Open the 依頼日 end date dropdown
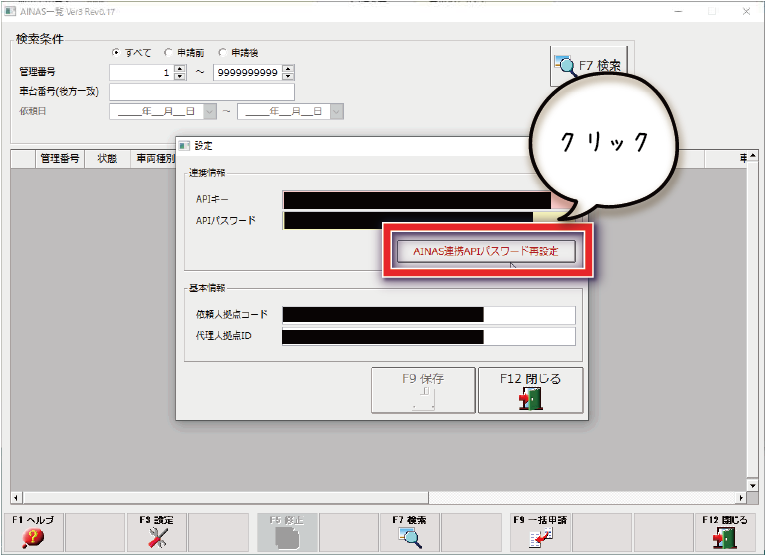The image size is (765, 556). coord(337,112)
